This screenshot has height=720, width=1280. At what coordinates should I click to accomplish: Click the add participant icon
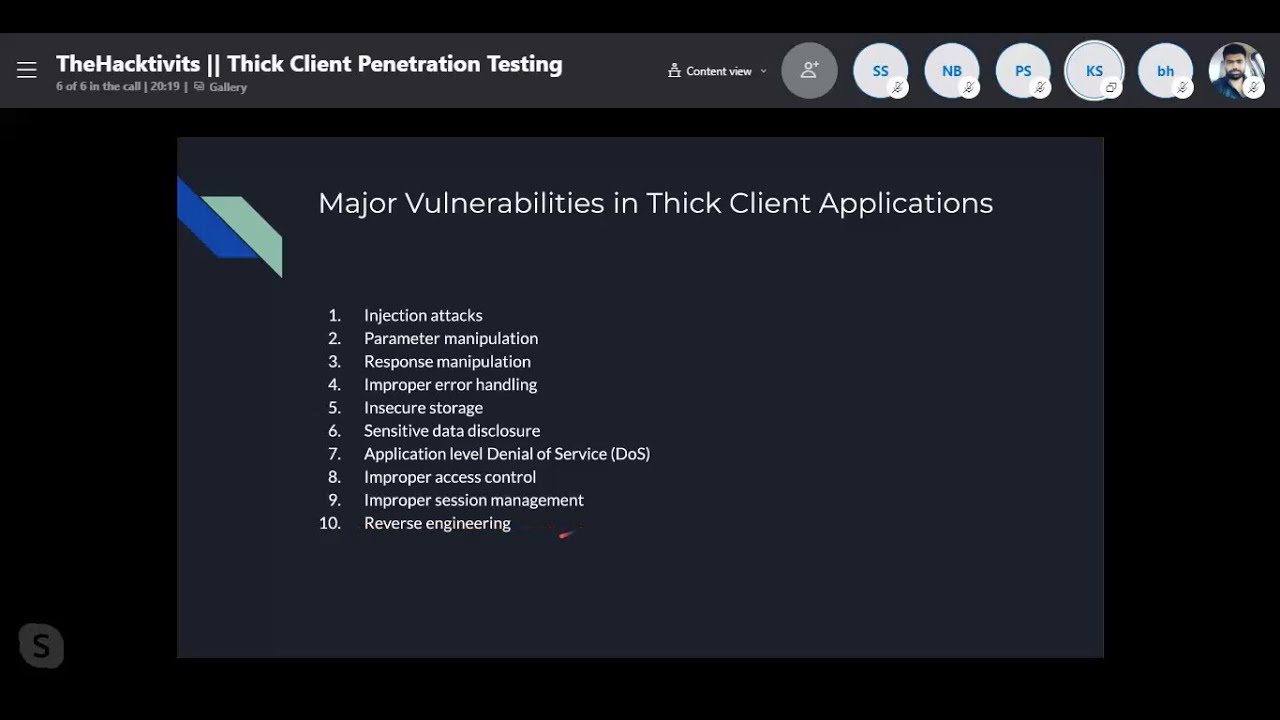tap(809, 70)
